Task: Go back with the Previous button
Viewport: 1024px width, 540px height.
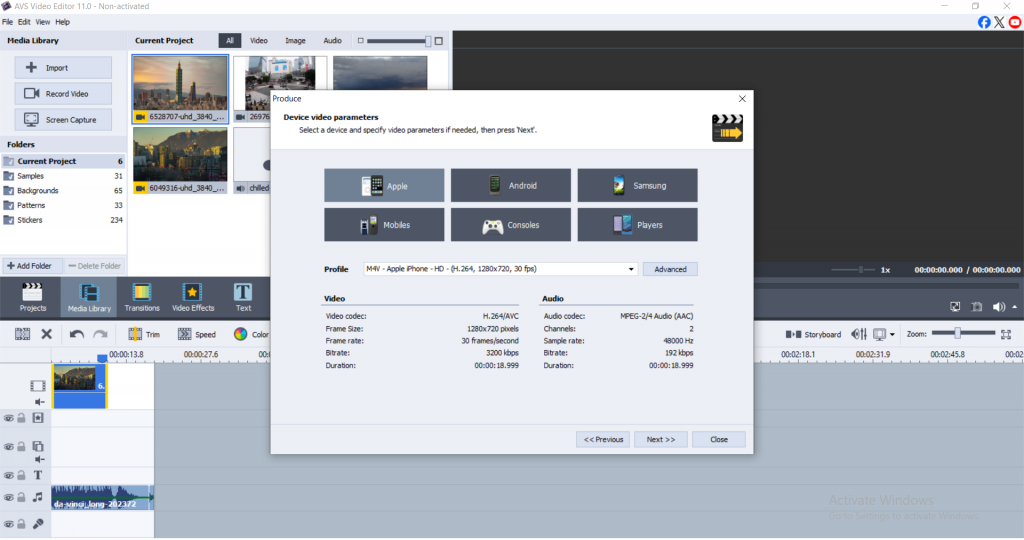Action: [x=603, y=439]
